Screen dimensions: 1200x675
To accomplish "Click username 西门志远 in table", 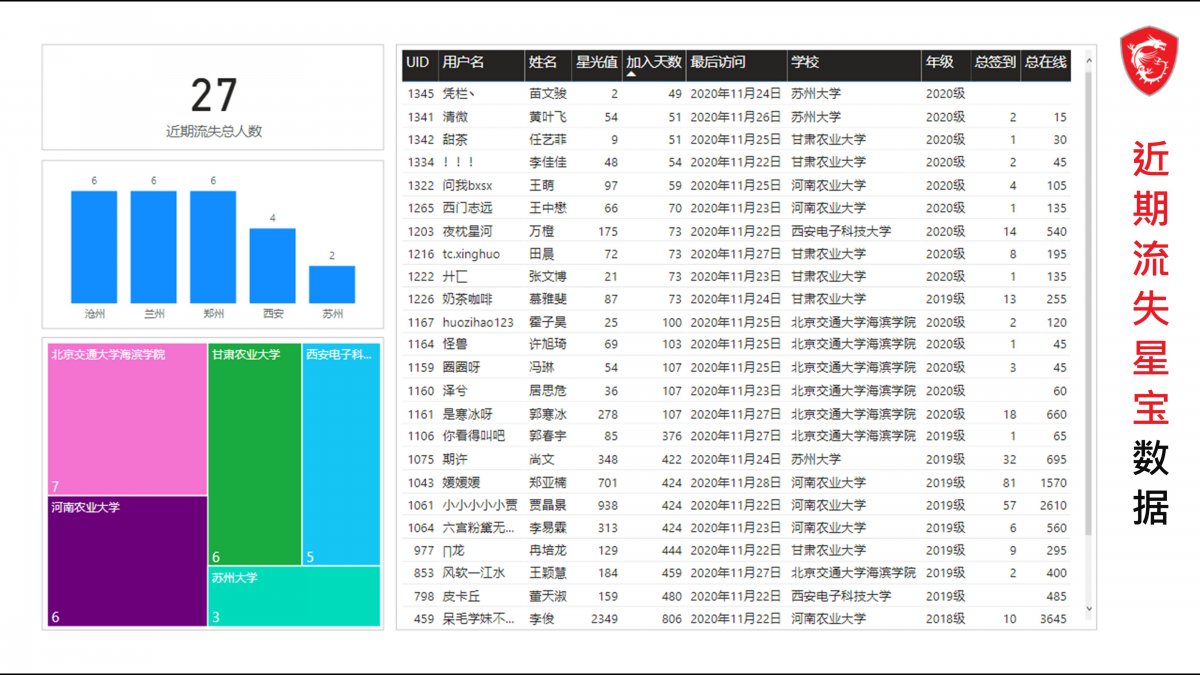I will (467, 208).
